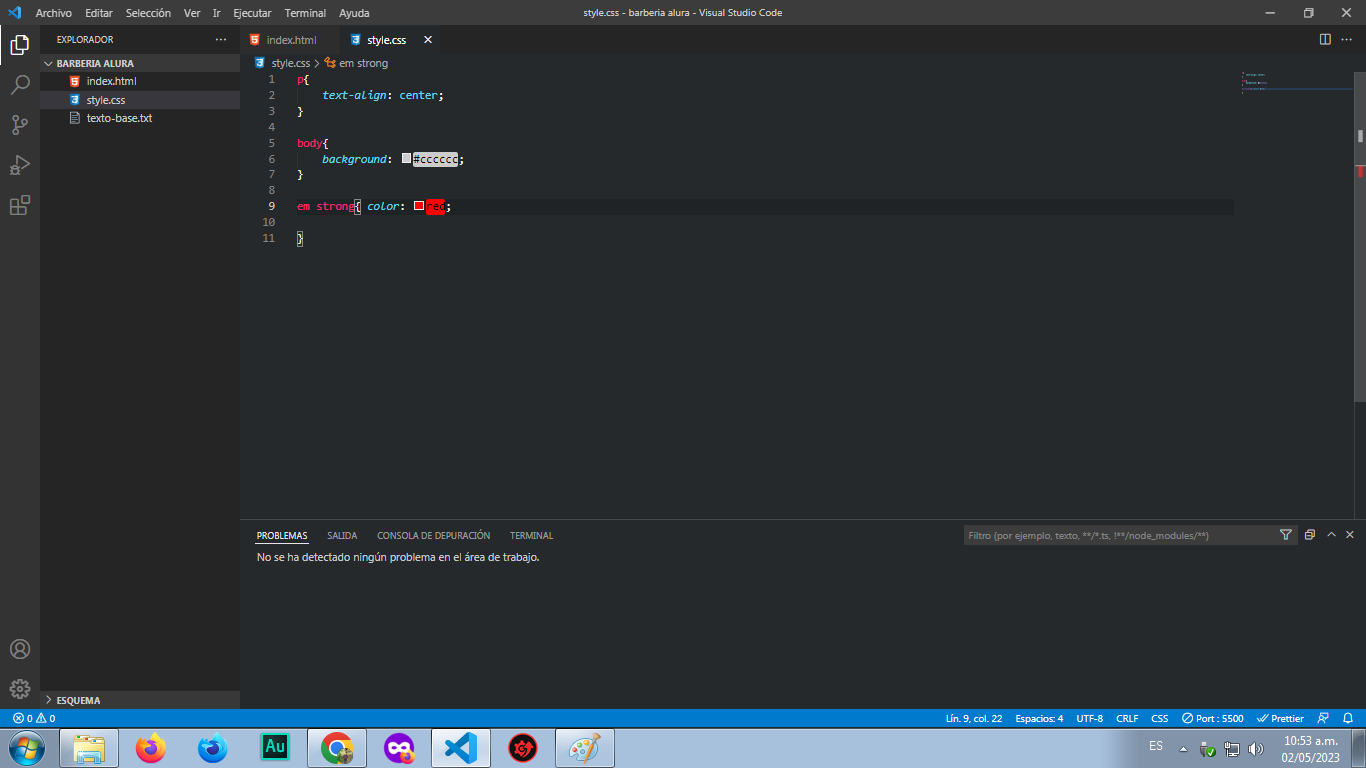Change the CSS language mode
Screen dimensions: 1366x768
[1160, 718]
